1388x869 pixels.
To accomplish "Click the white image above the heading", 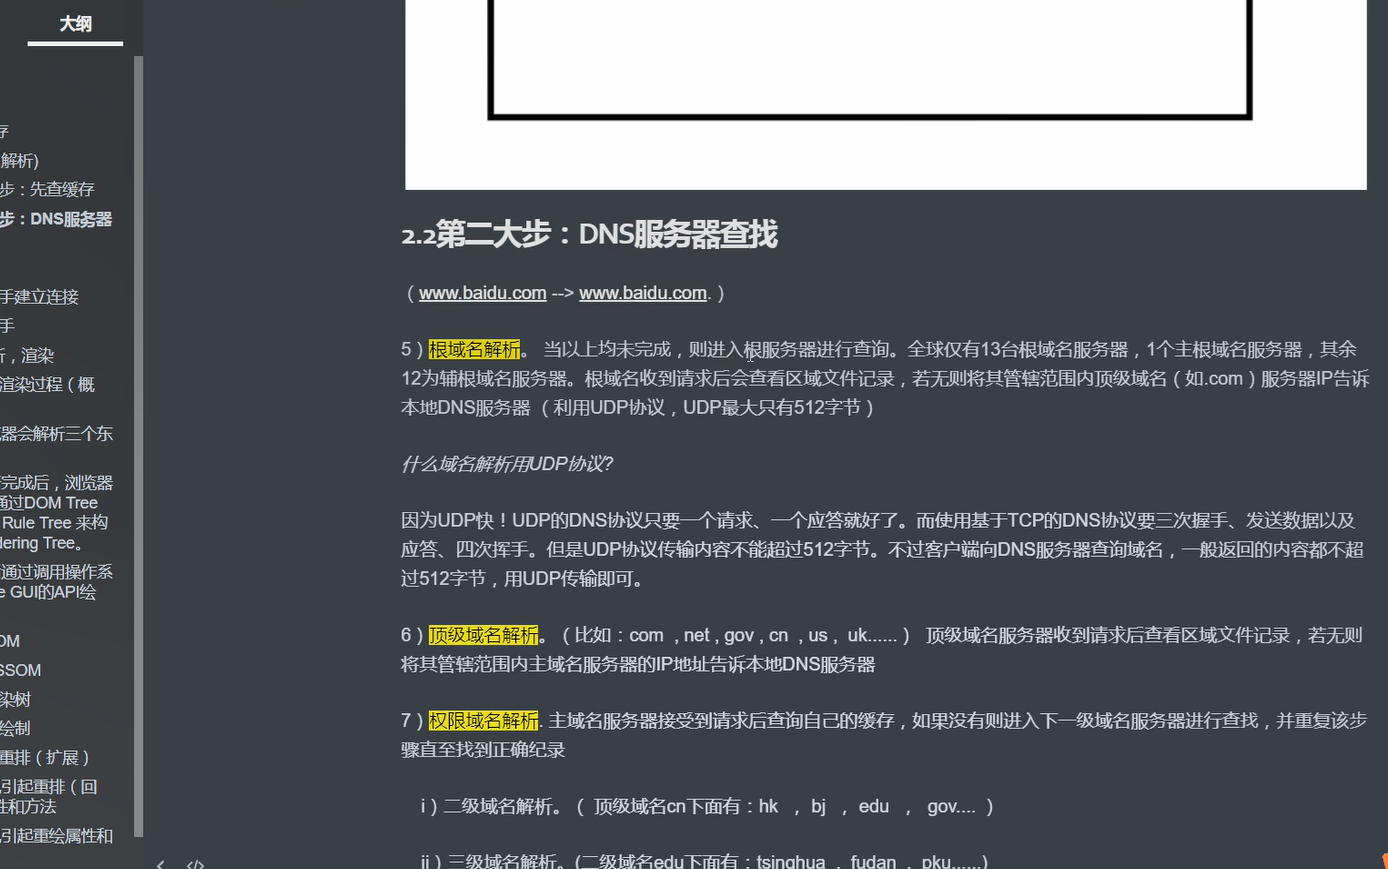I will pyautogui.click(x=886, y=94).
